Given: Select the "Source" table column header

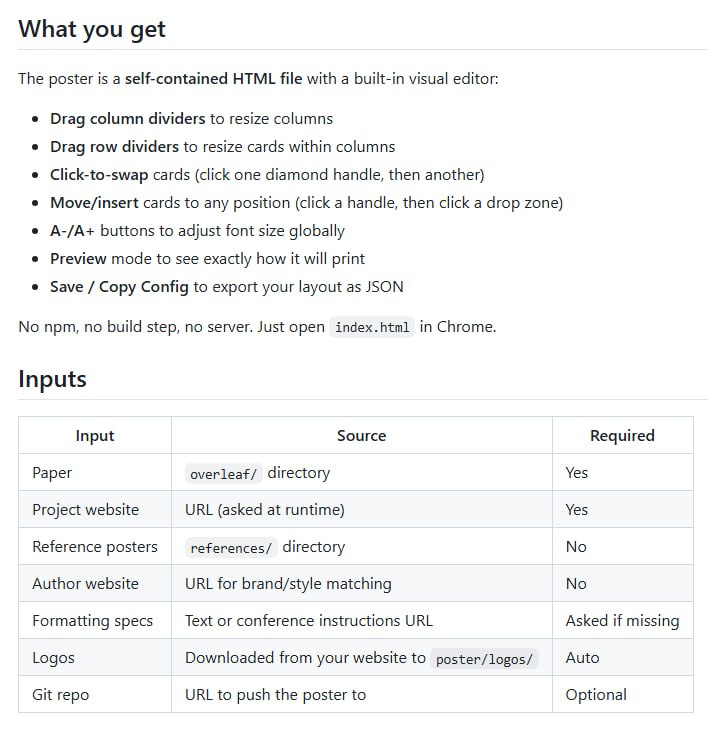Looking at the screenshot, I should pyautogui.click(x=361, y=436).
